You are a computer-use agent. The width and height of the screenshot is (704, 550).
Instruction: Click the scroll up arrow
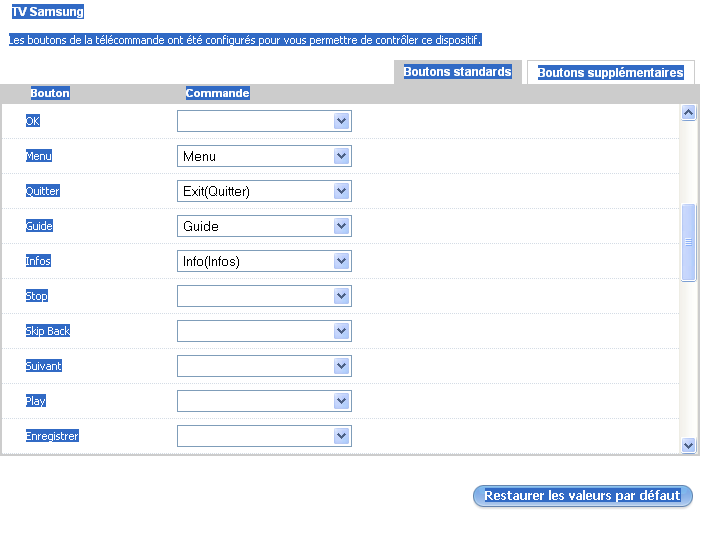point(688,113)
